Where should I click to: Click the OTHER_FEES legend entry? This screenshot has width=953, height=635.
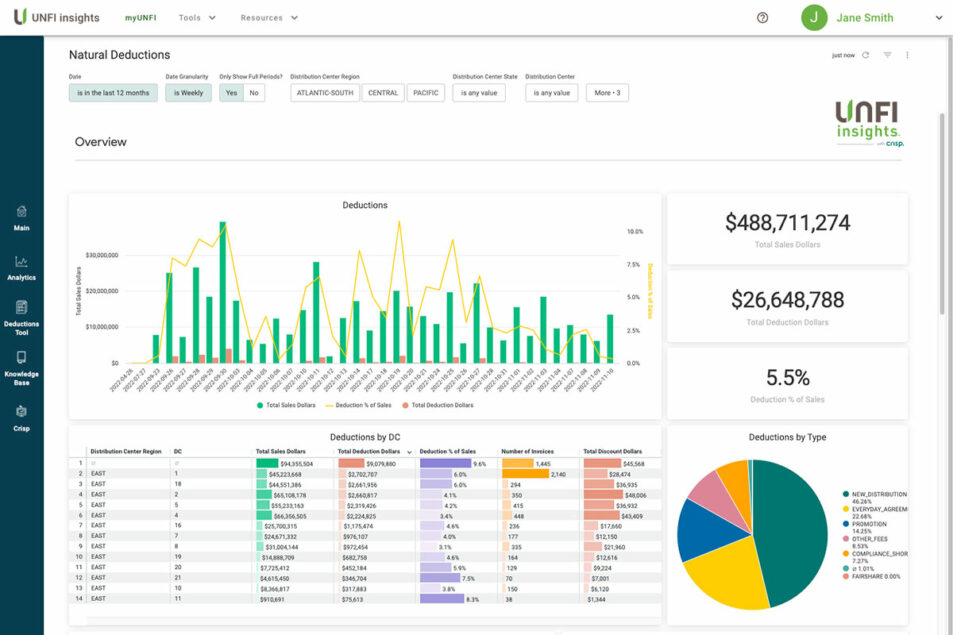click(865, 542)
